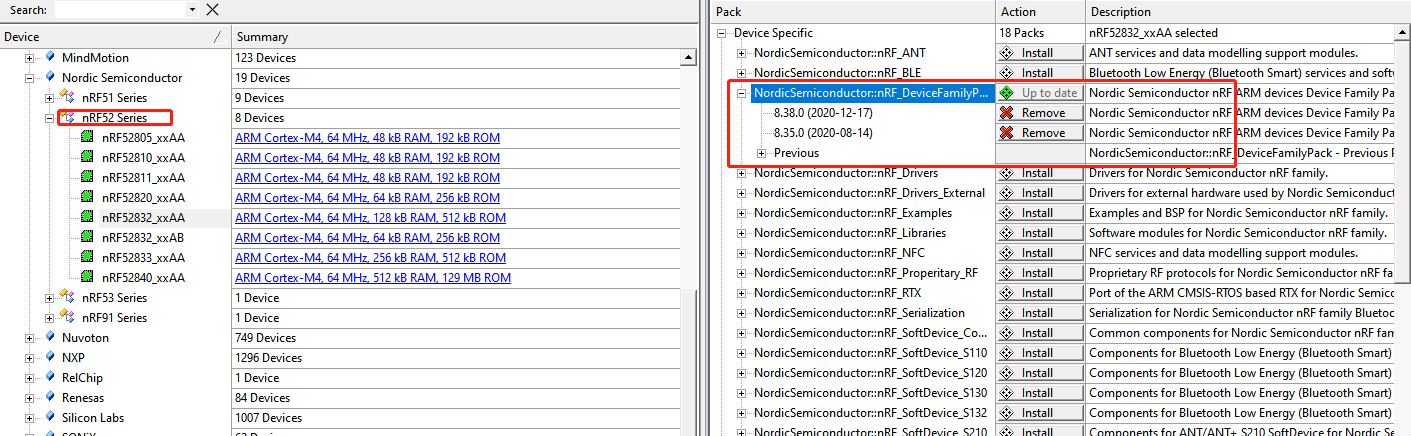
Task: Expand the nRF53 Series node
Action: (x=50, y=298)
